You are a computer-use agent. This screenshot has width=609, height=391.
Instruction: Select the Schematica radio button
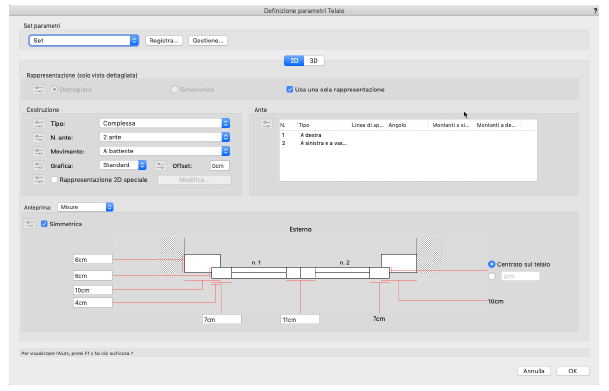pos(174,89)
